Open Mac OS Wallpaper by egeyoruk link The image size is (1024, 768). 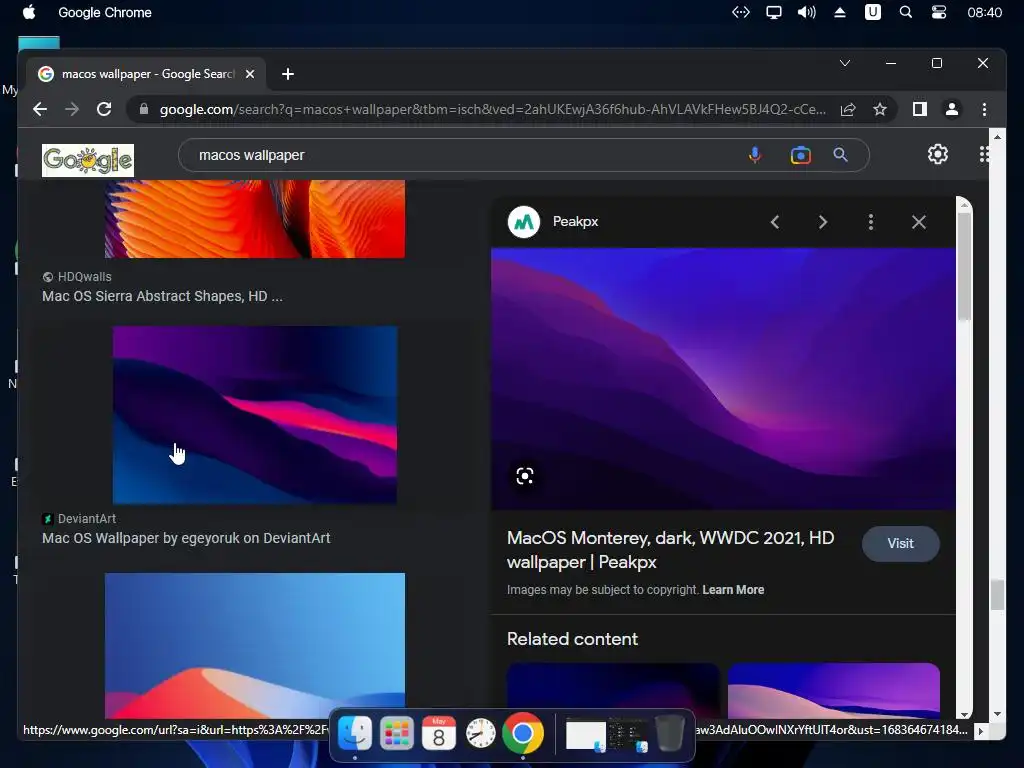(186, 538)
